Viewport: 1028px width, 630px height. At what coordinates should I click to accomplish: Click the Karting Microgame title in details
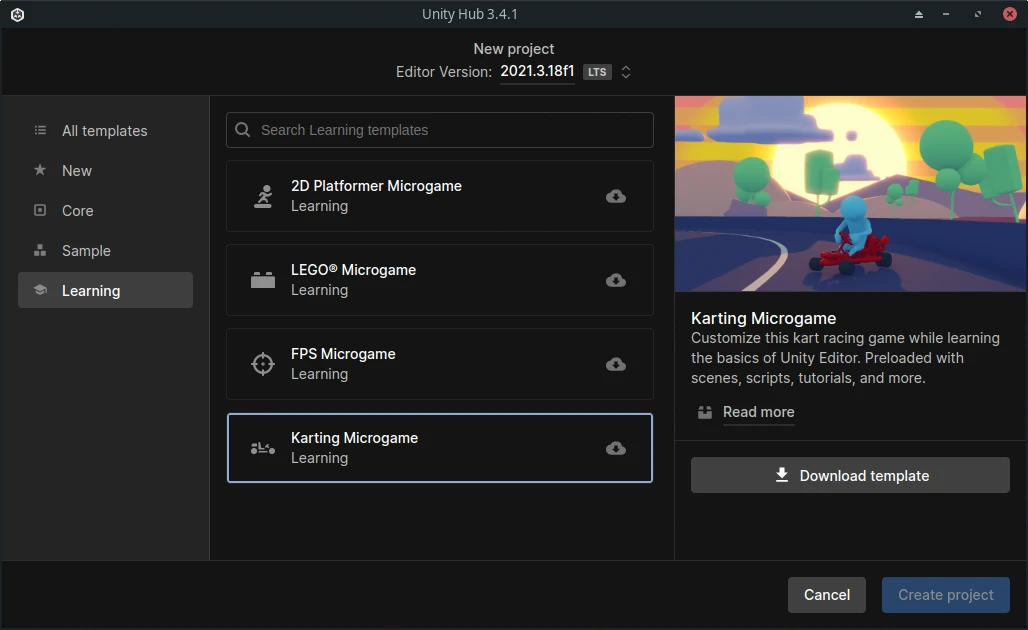(763, 318)
